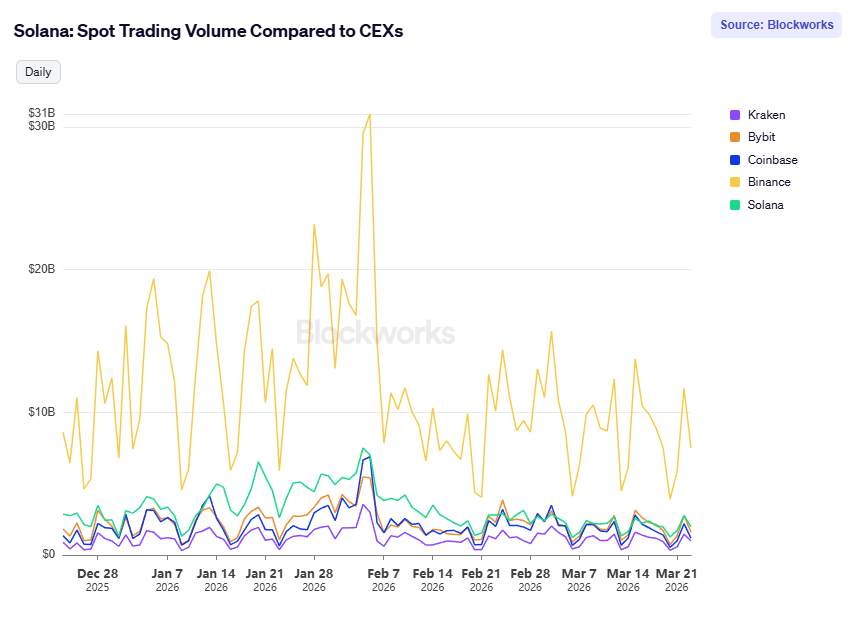Expand the Coinbase legend entry
The image size is (854, 618).
coord(768,159)
